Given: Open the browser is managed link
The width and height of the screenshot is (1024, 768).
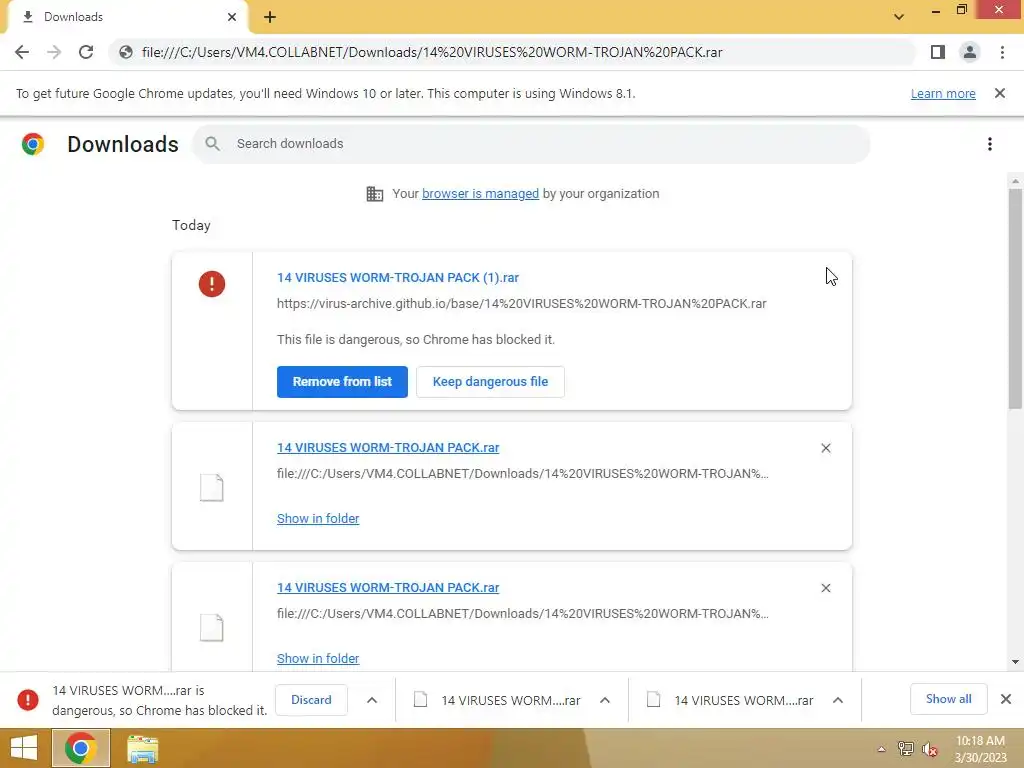Looking at the screenshot, I should point(481,194).
